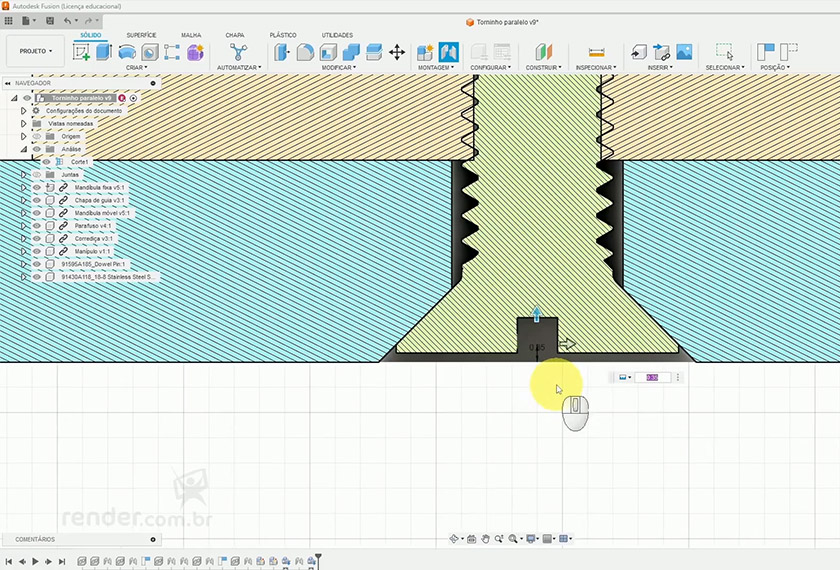
Task: Click the Move/Copy arrows icon
Action: coord(396,52)
